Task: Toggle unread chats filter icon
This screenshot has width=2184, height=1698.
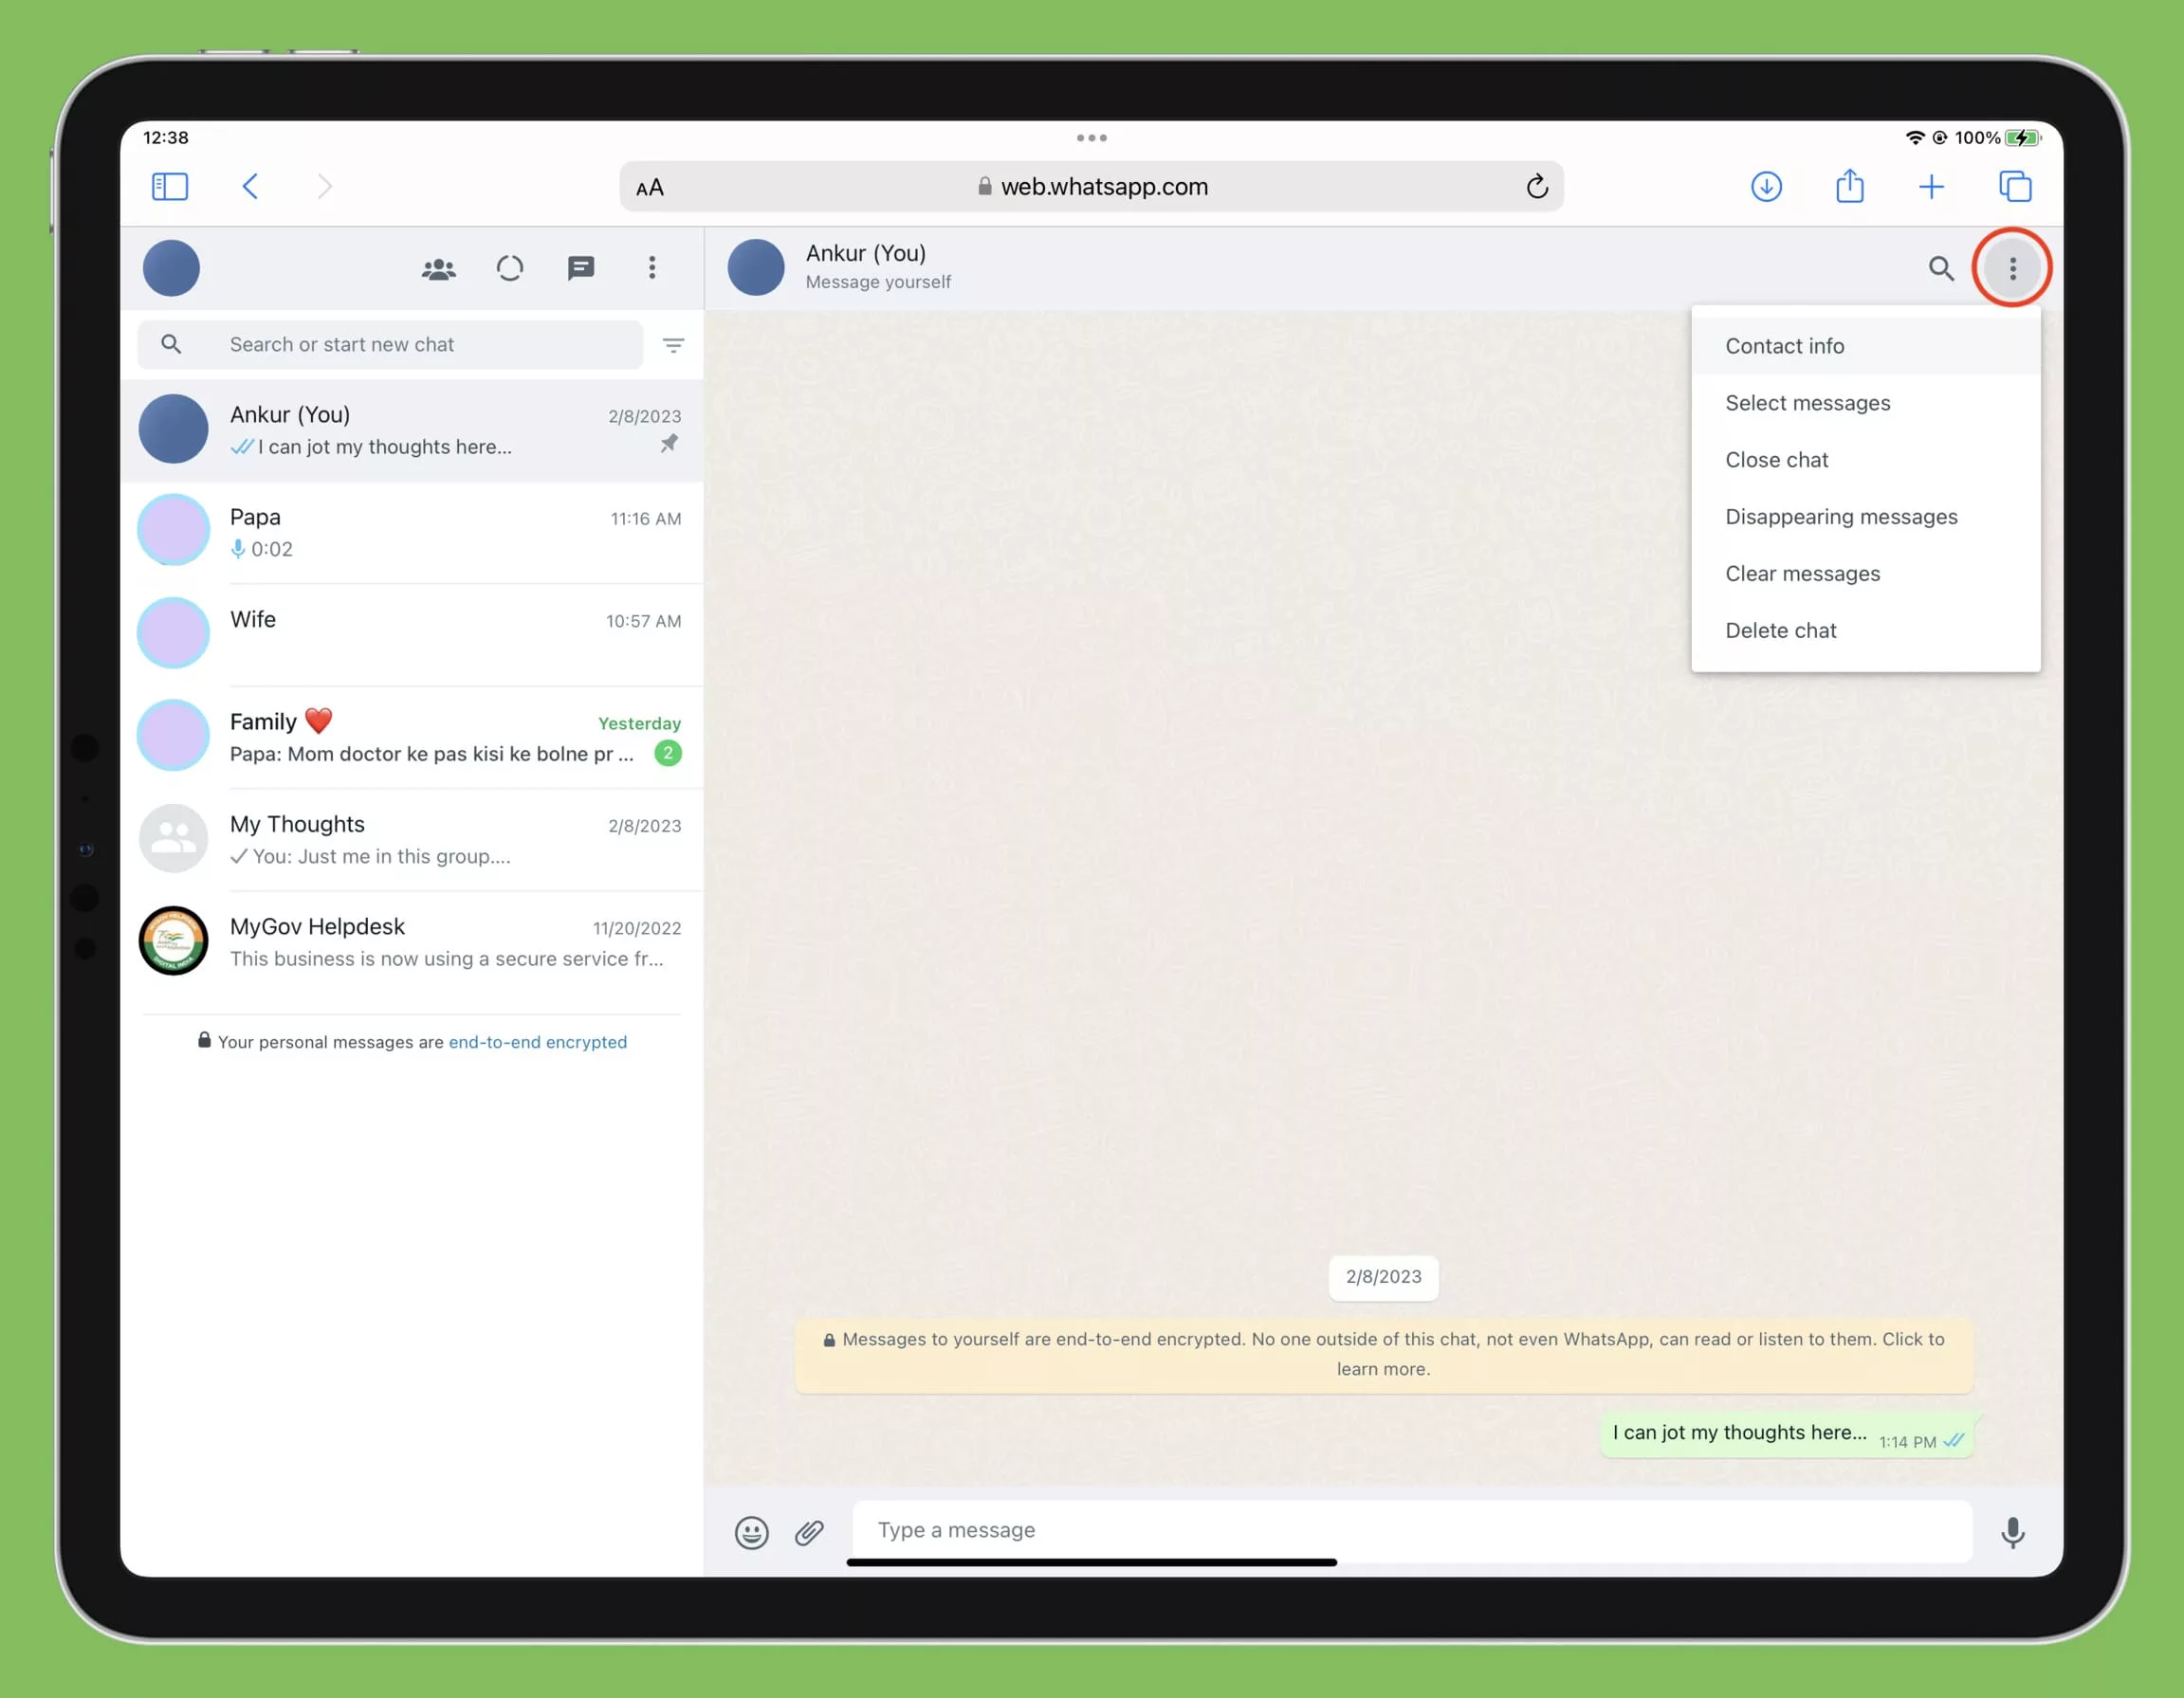Action: point(673,345)
